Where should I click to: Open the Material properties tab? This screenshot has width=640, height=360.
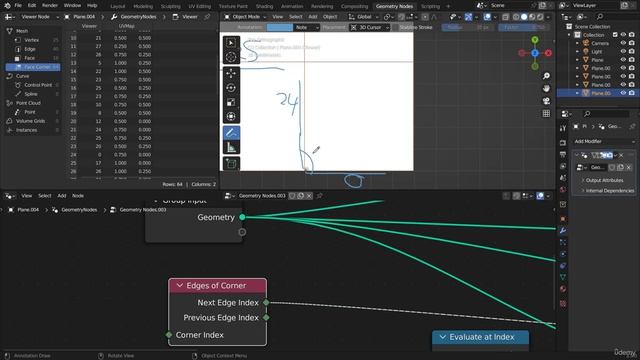pyautogui.click(x=563, y=289)
